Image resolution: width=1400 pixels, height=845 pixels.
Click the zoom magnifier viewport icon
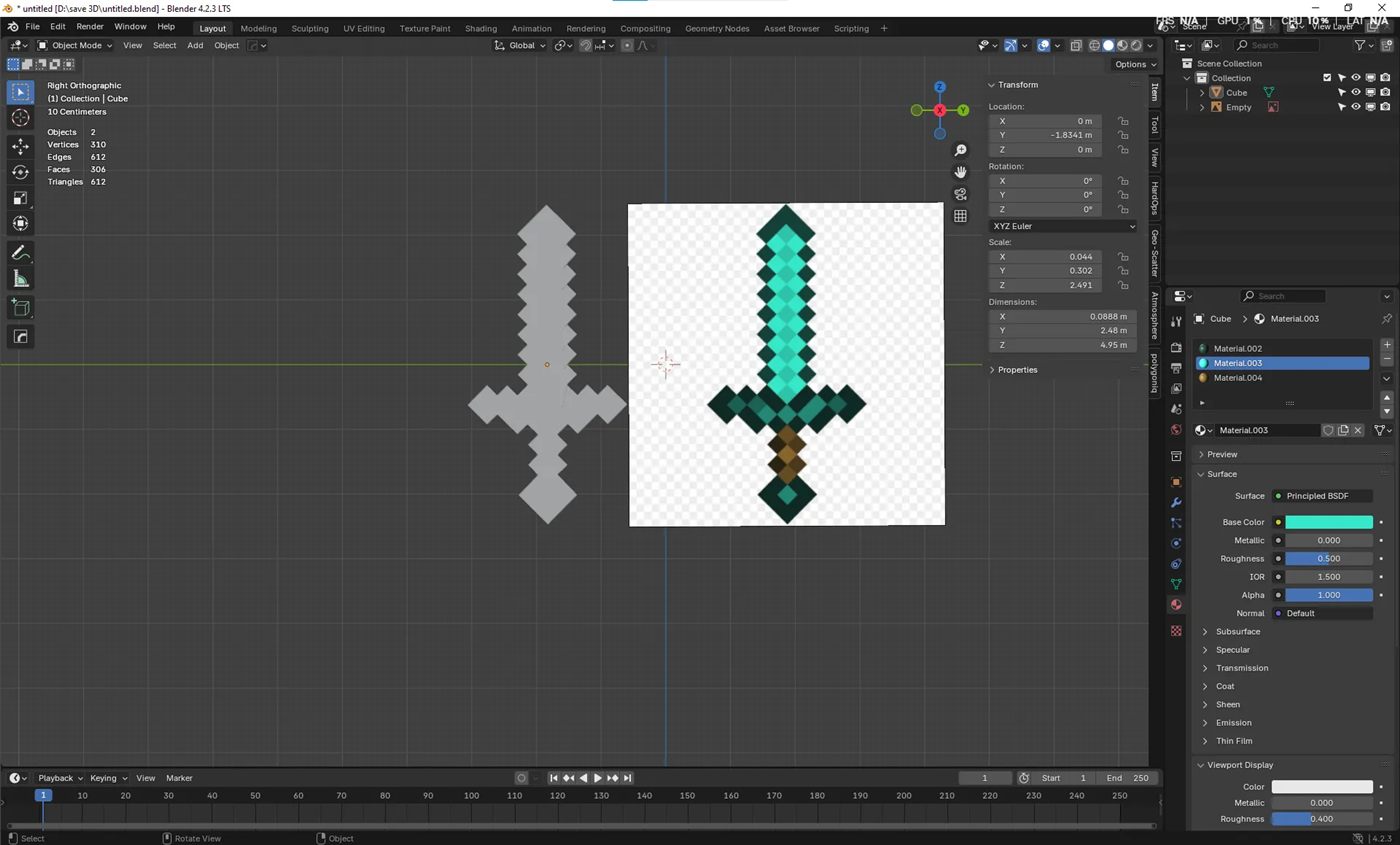[960, 150]
